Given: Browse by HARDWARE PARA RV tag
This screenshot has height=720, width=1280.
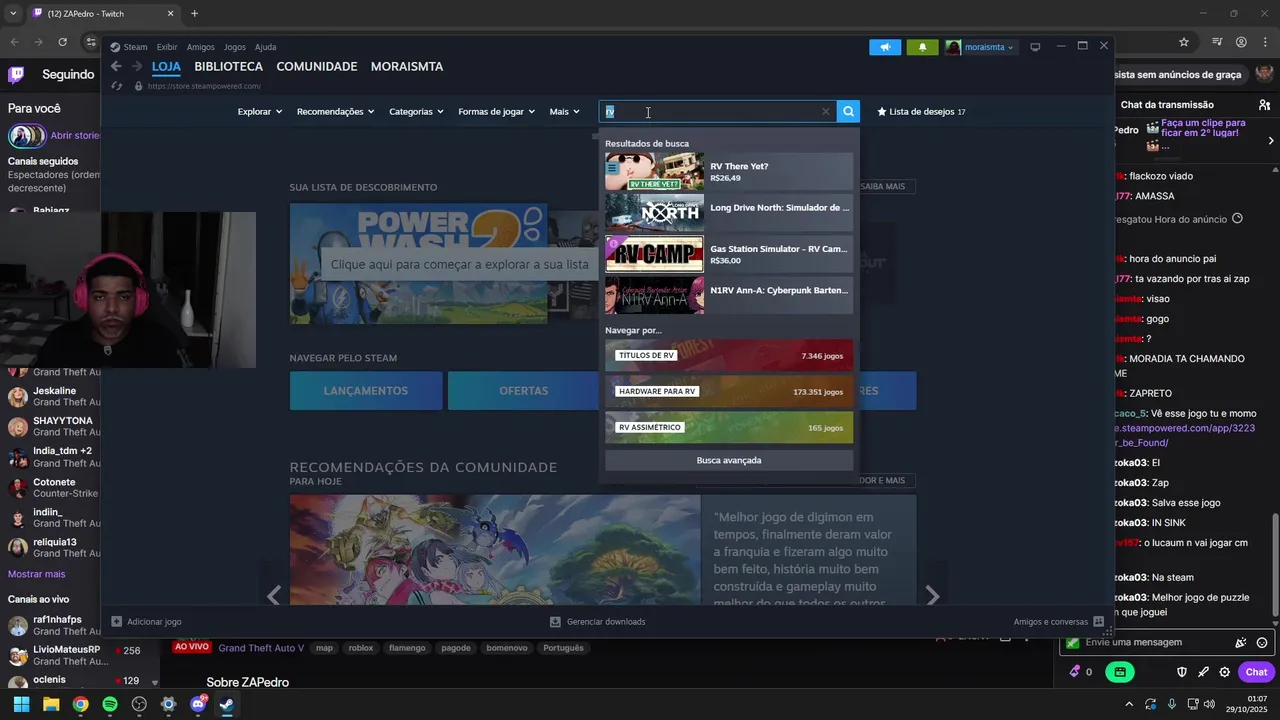Looking at the screenshot, I should pos(729,392).
